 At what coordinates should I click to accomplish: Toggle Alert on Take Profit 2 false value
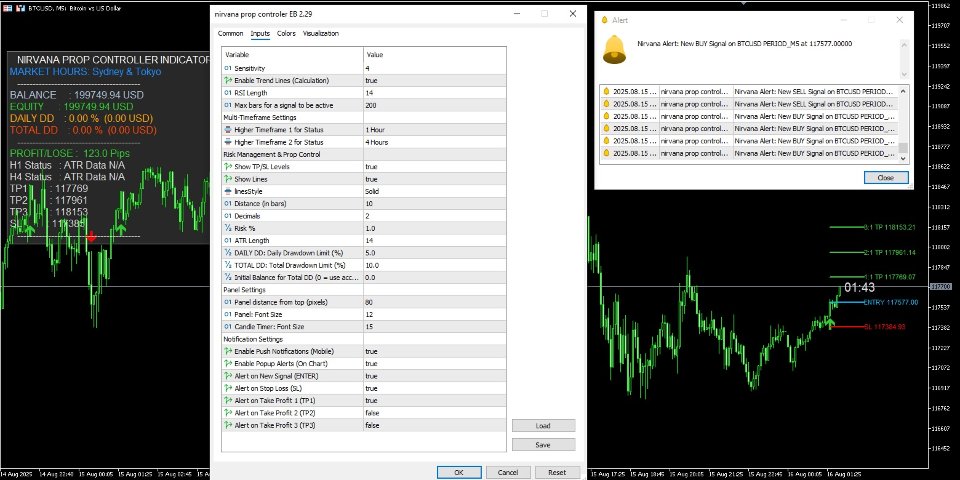pos(435,413)
